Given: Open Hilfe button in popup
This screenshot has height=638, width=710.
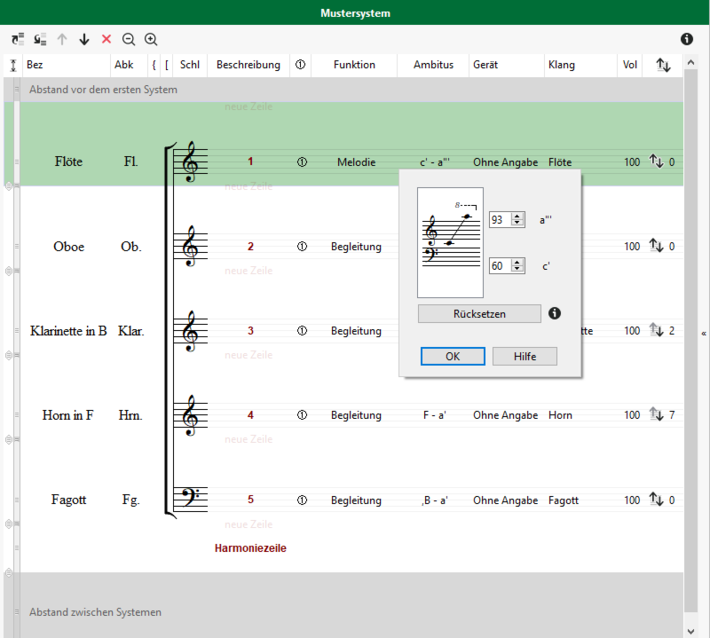Looking at the screenshot, I should 525,356.
